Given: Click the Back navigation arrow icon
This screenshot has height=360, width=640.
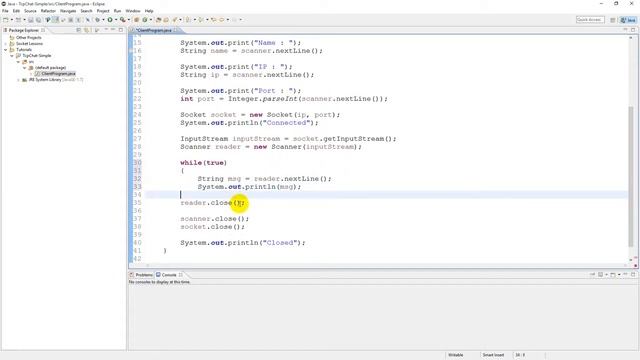Looking at the screenshot, I should click(x=222, y=20).
